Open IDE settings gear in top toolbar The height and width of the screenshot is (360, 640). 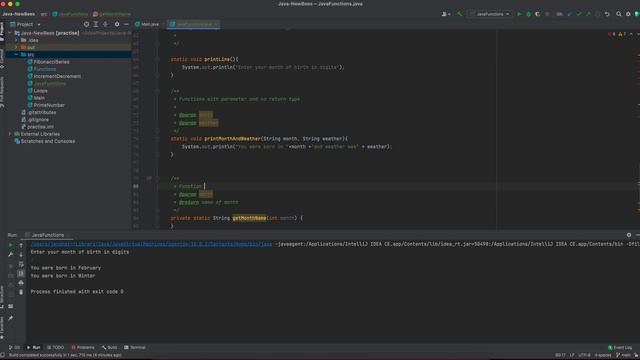(x=628, y=14)
